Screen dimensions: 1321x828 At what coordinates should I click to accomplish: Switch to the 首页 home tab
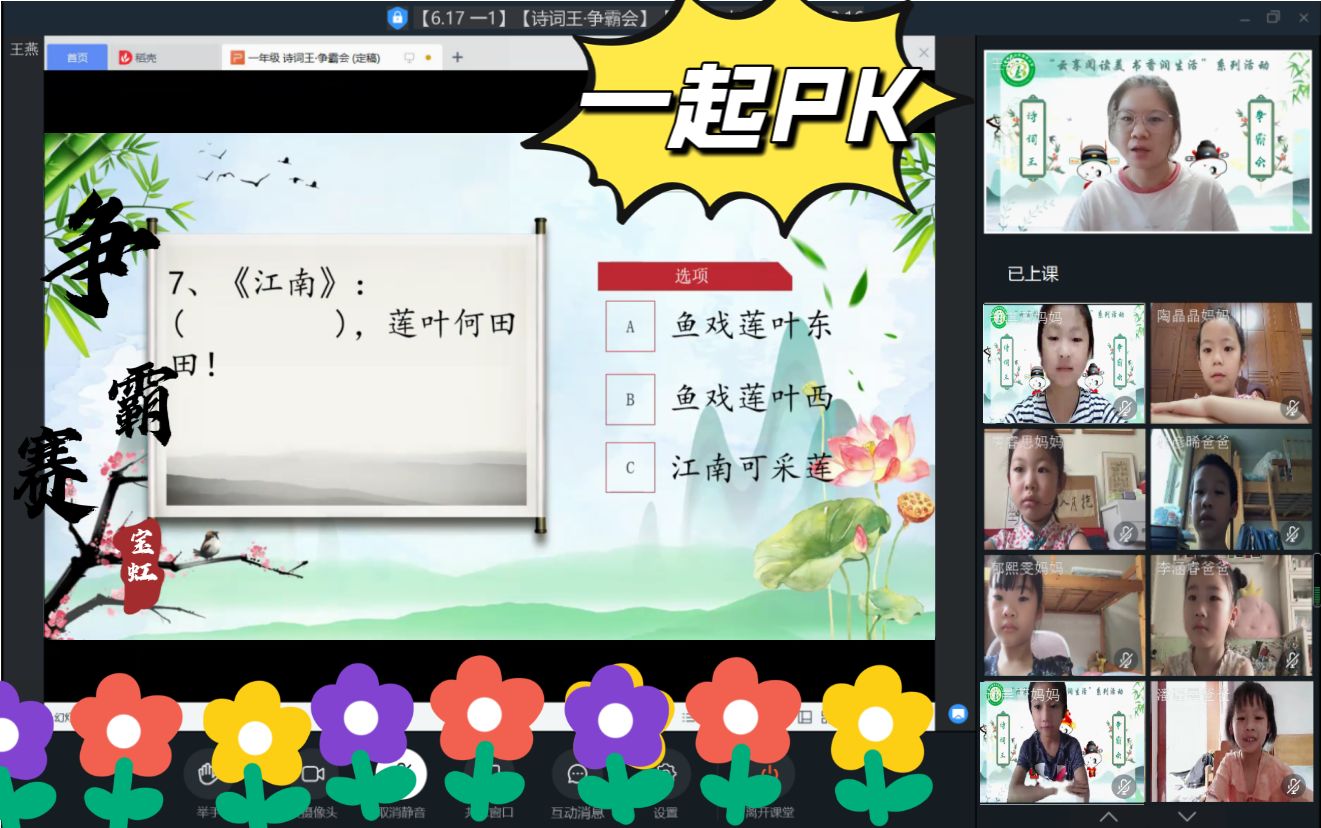77,58
